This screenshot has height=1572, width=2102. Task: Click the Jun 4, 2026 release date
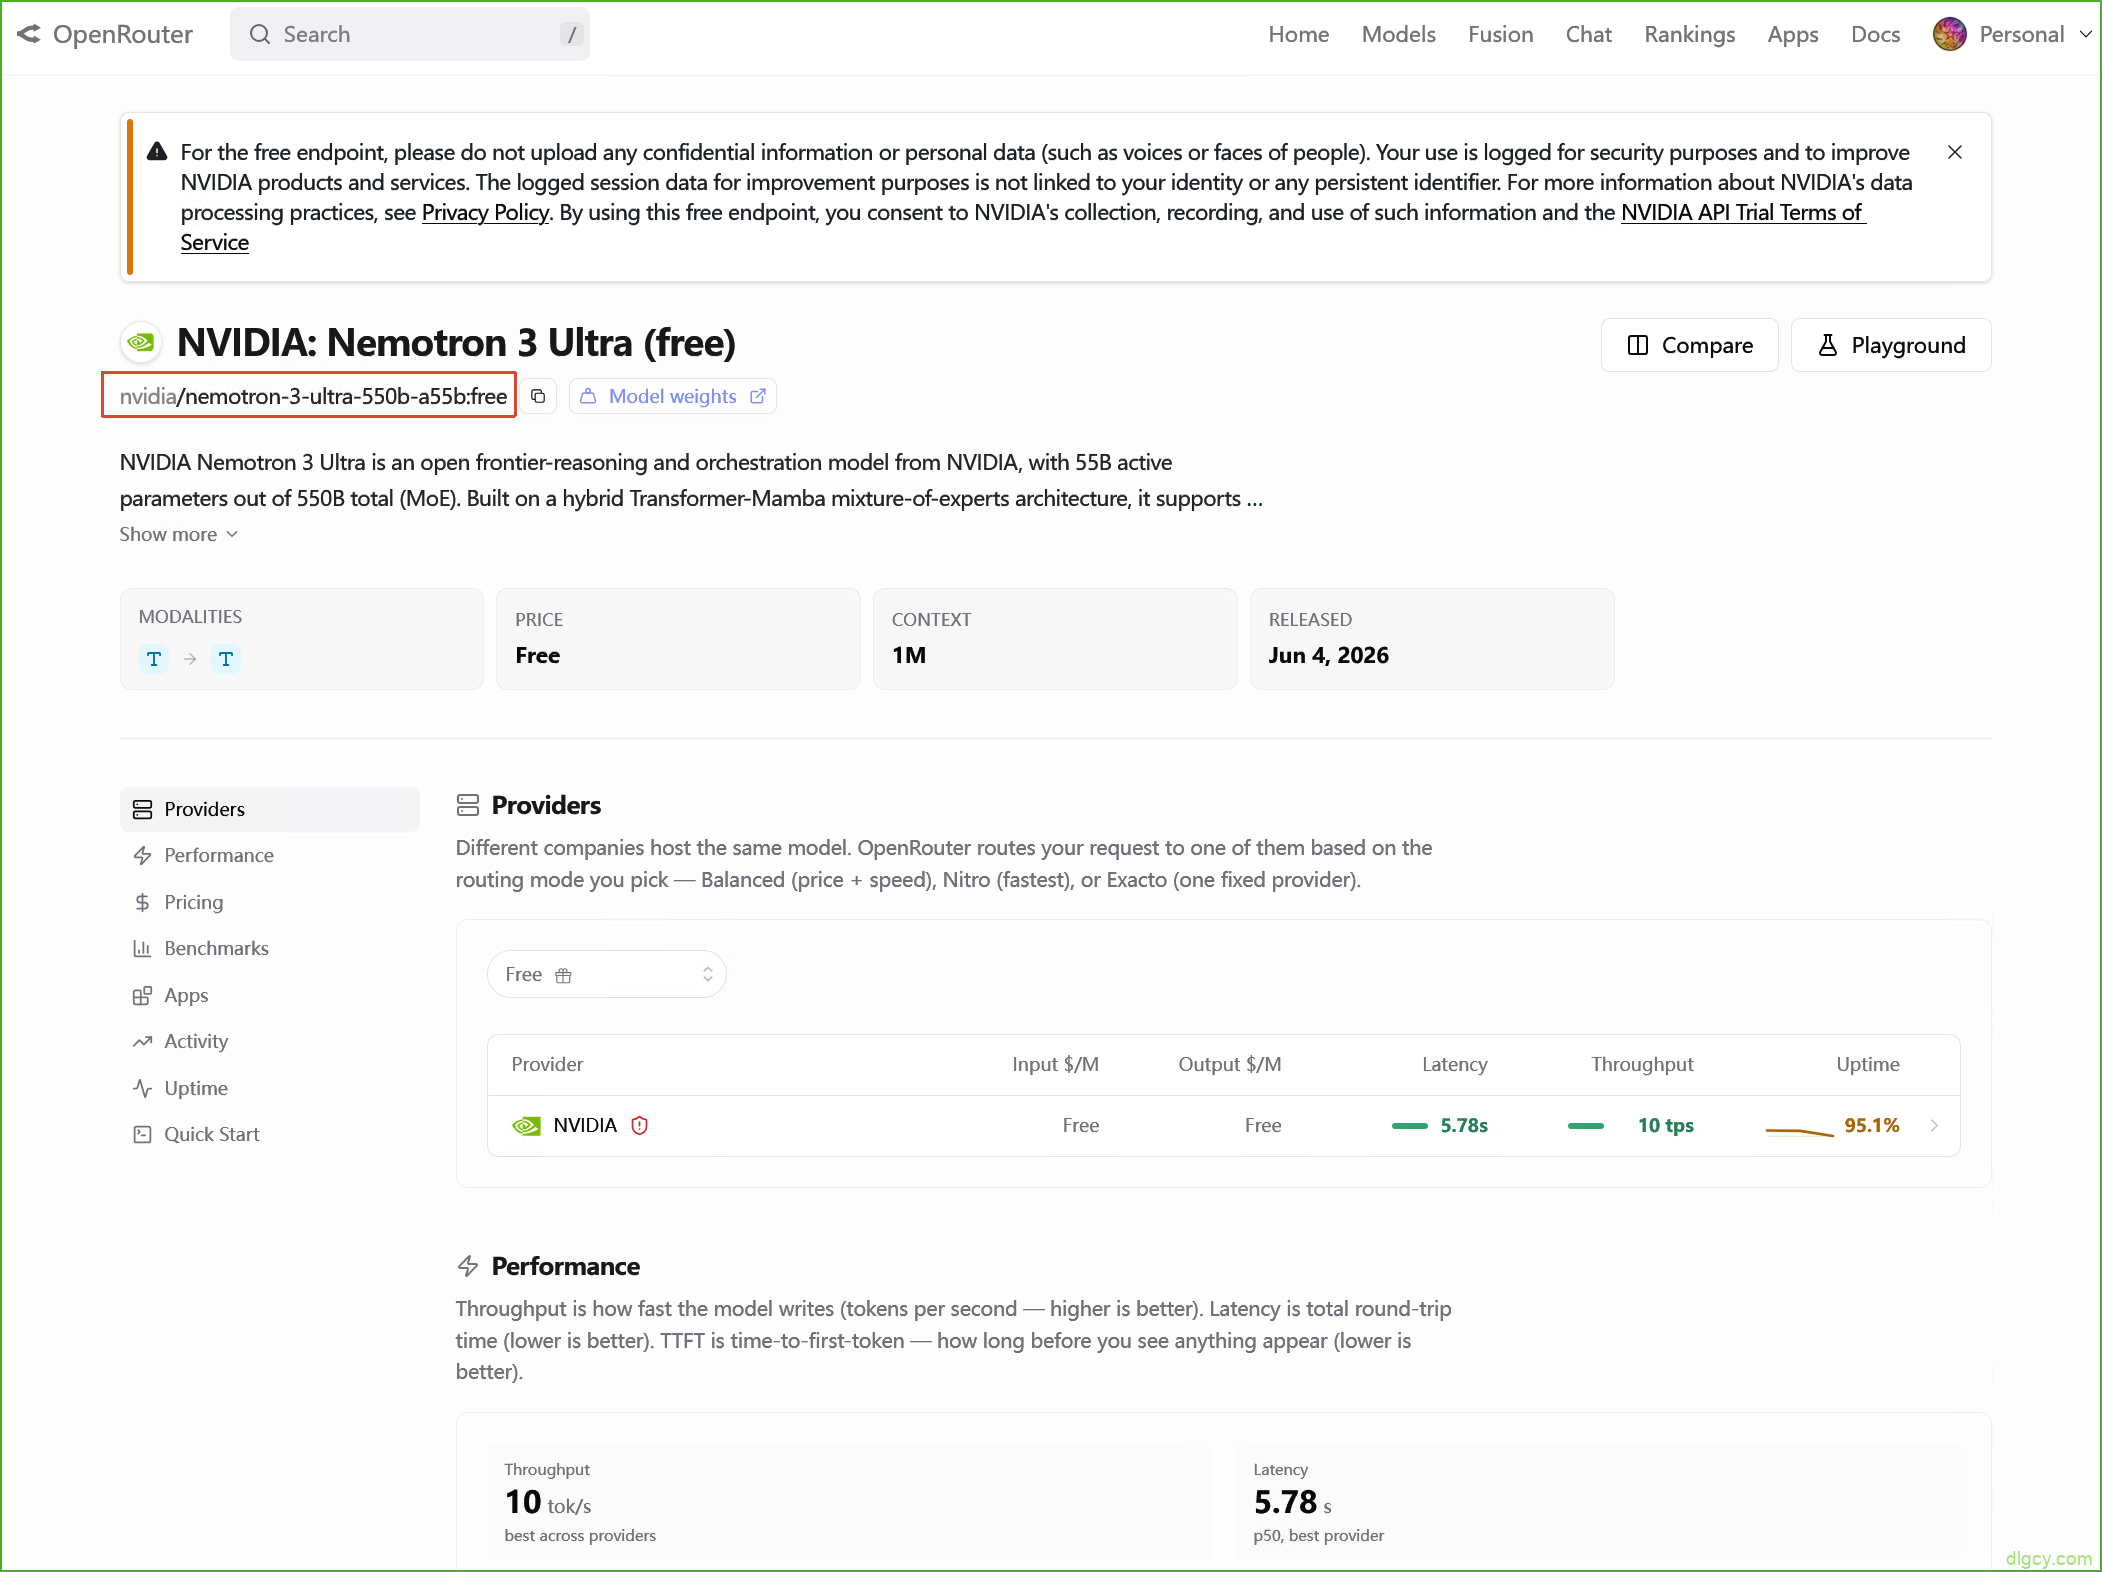coord(1329,655)
